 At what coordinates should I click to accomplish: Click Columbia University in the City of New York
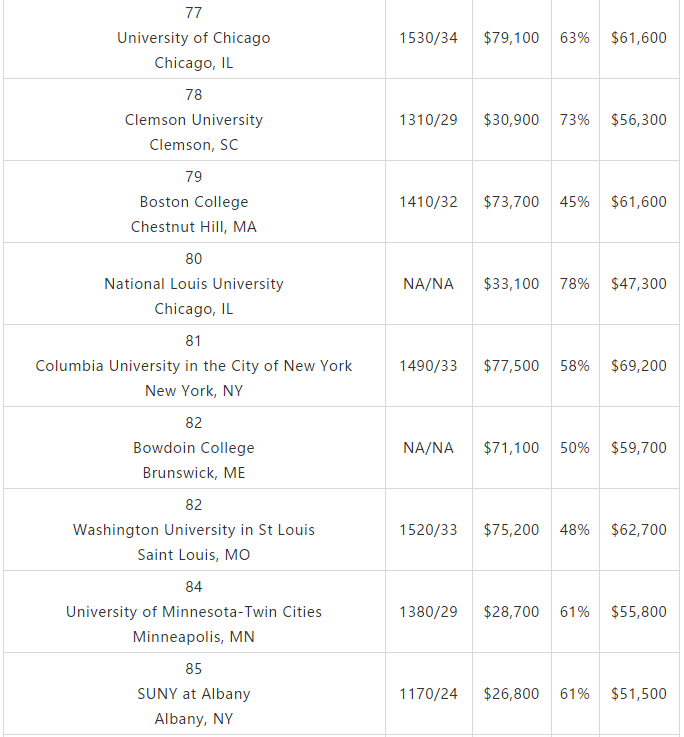coord(194,366)
